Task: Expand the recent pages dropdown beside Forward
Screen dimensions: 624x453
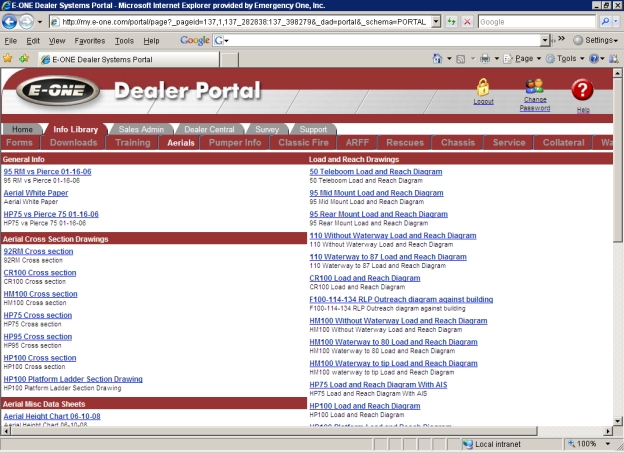Action: pyautogui.click(x=40, y=22)
